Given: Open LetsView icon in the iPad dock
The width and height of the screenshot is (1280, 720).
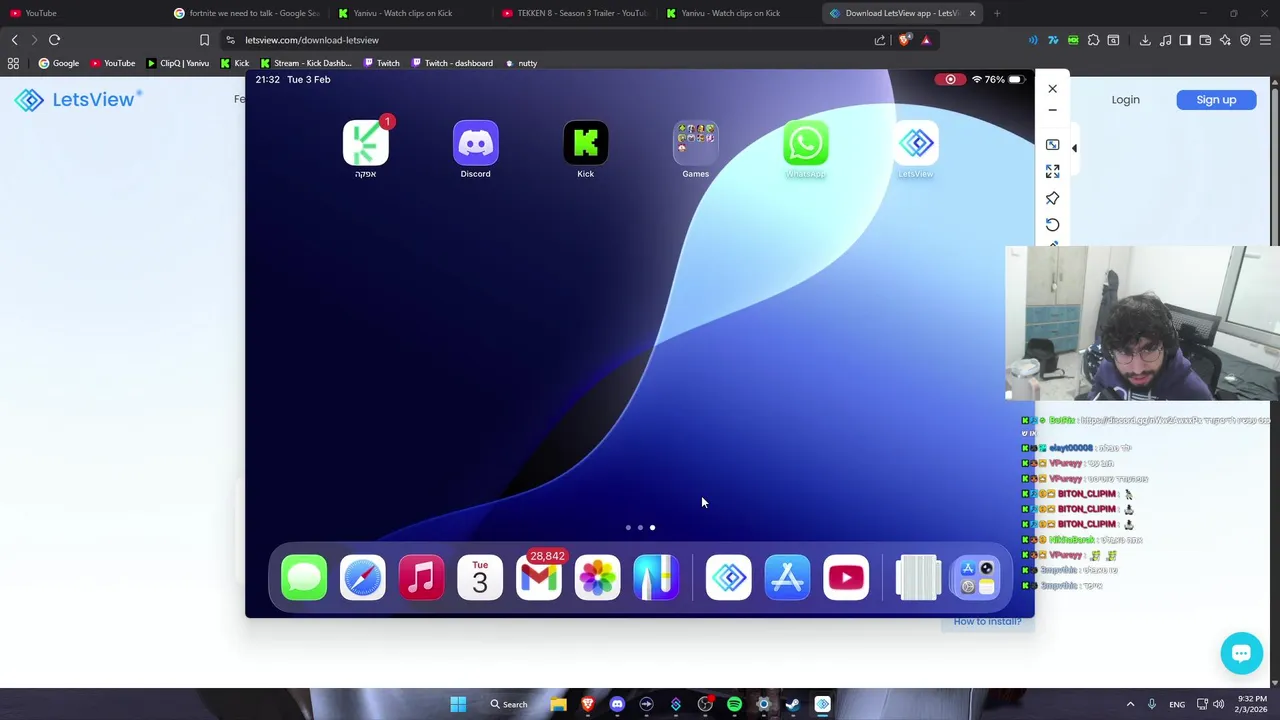Looking at the screenshot, I should coord(729,578).
